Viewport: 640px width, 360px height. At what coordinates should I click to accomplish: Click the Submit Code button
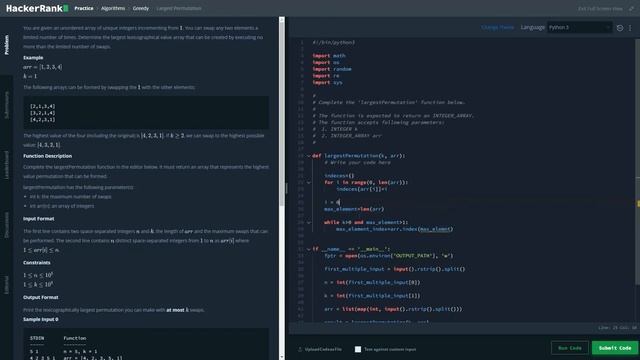[x=615, y=348]
